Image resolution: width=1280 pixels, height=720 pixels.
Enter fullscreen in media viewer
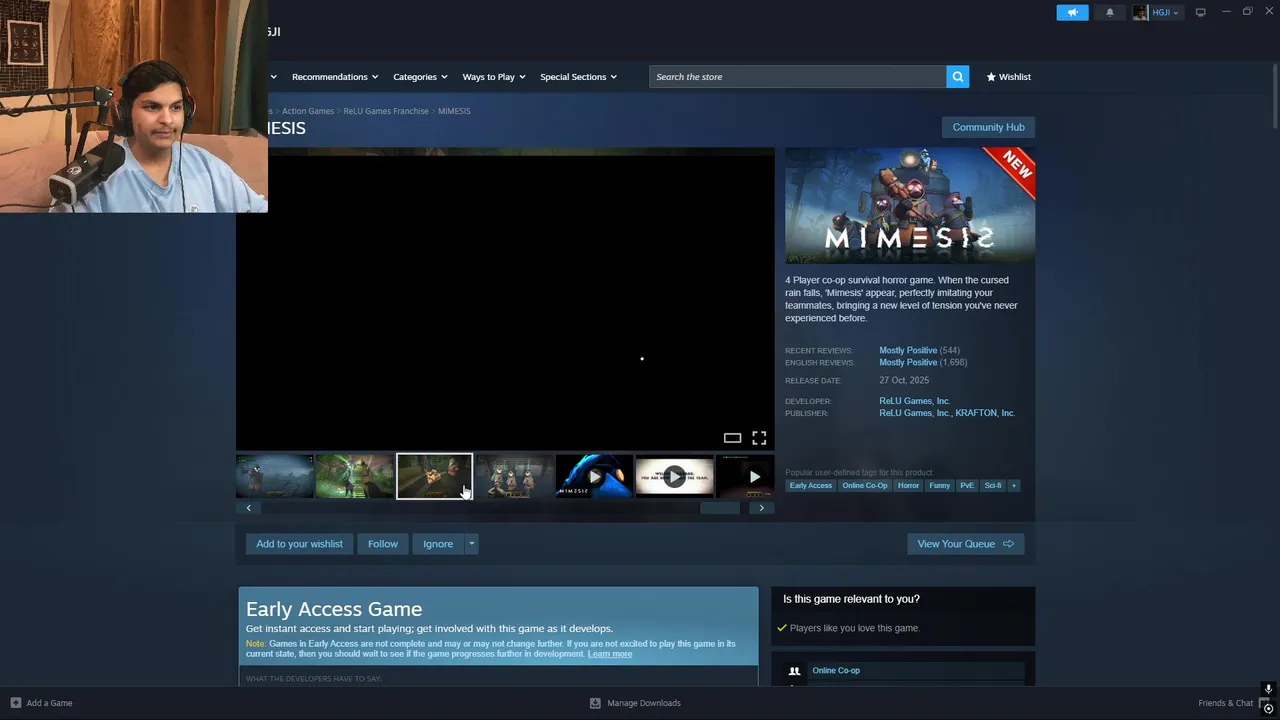[759, 438]
